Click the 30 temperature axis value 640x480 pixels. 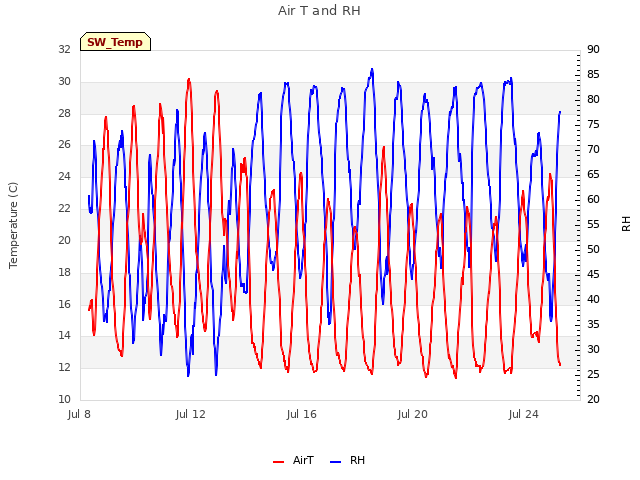(x=64, y=81)
